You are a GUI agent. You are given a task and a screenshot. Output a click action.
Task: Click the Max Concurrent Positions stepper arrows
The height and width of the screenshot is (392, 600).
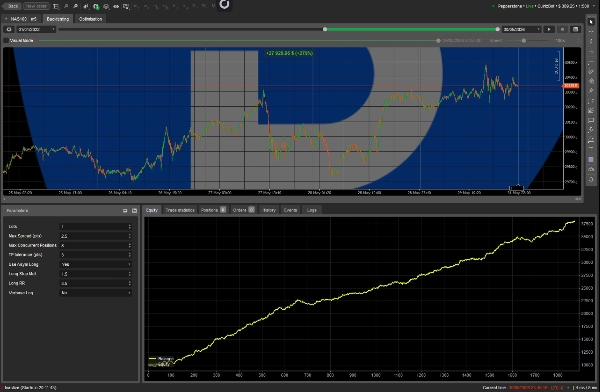[x=130, y=245]
